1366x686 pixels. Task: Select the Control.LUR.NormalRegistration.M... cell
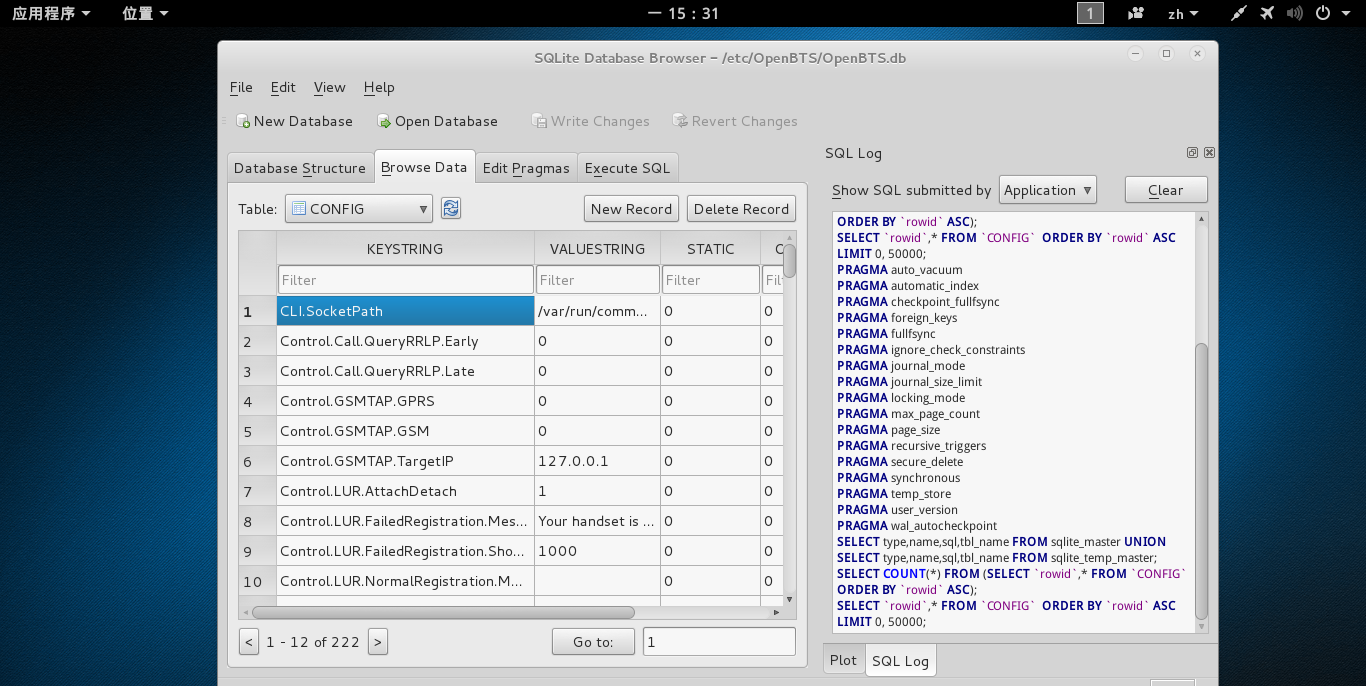pos(405,581)
